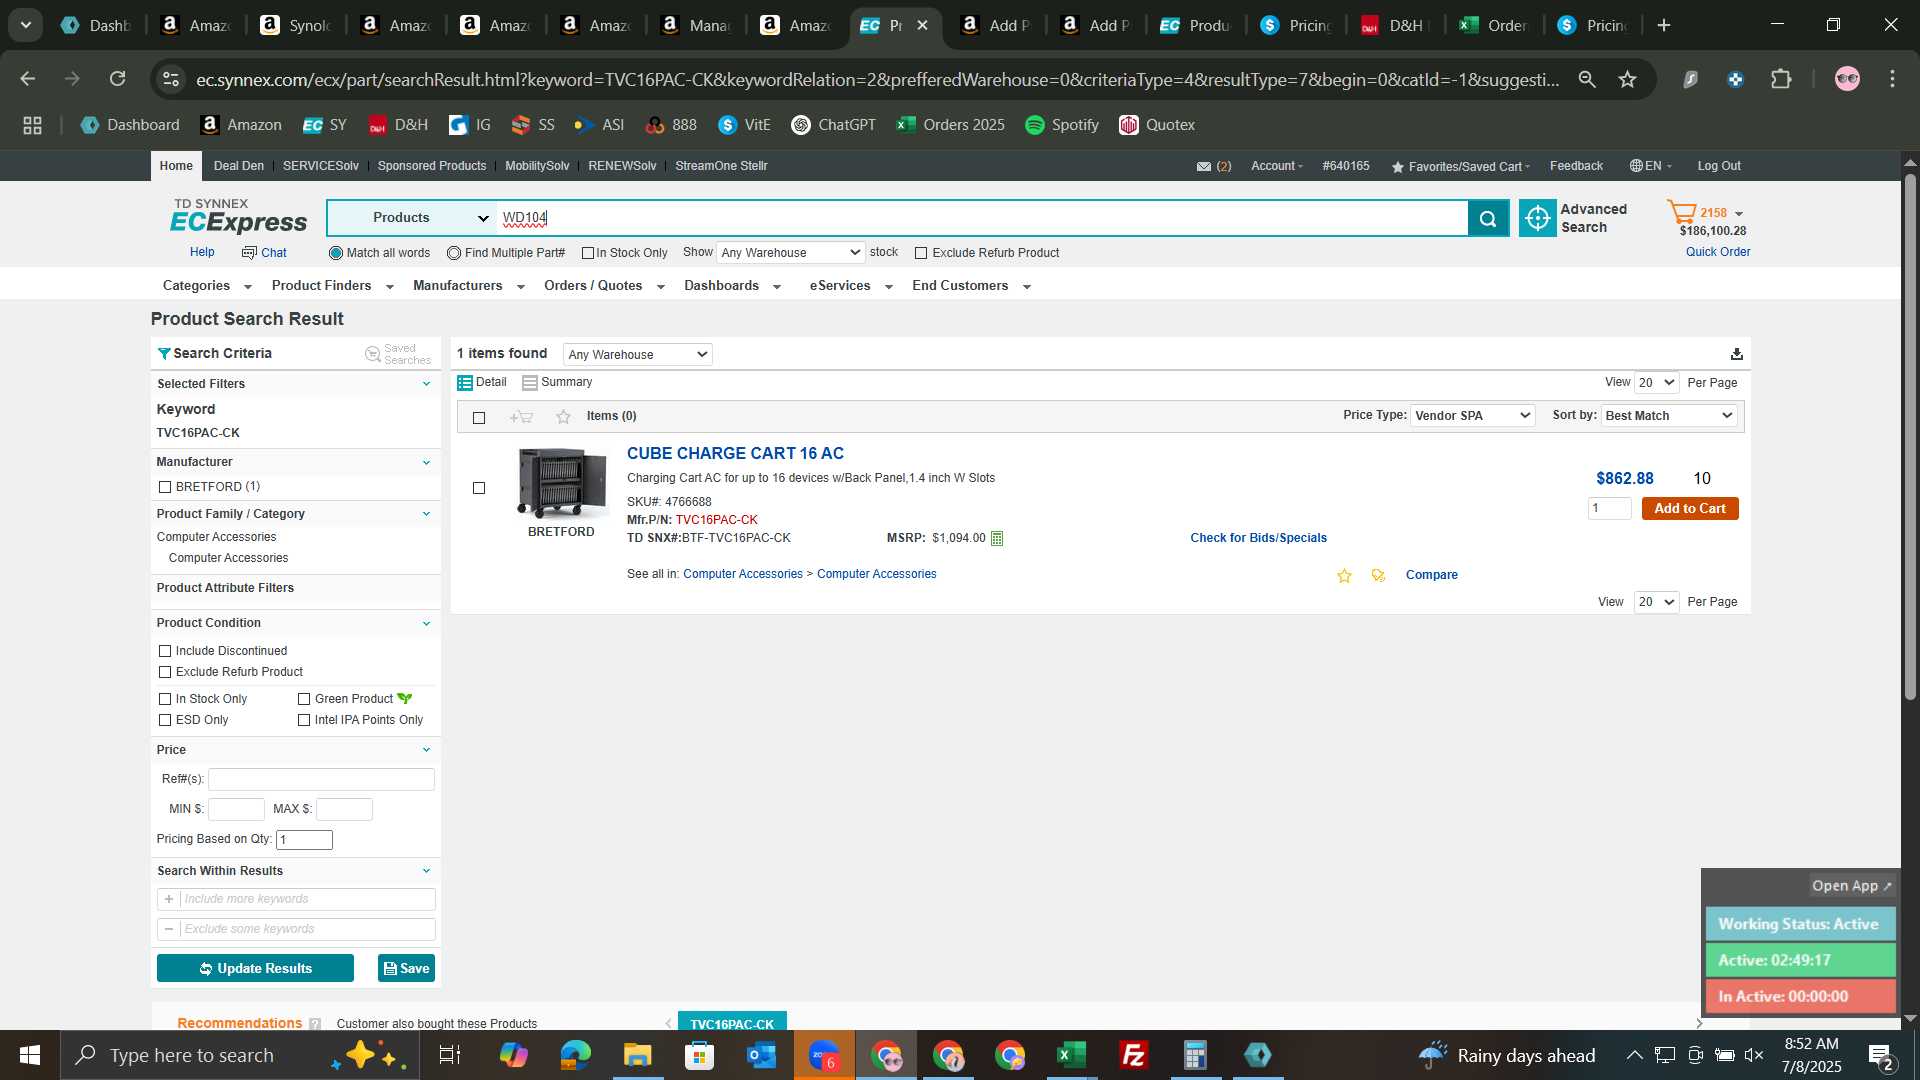Open FileZilla from taskbar
1920x1080 pixels.
(x=1133, y=1055)
